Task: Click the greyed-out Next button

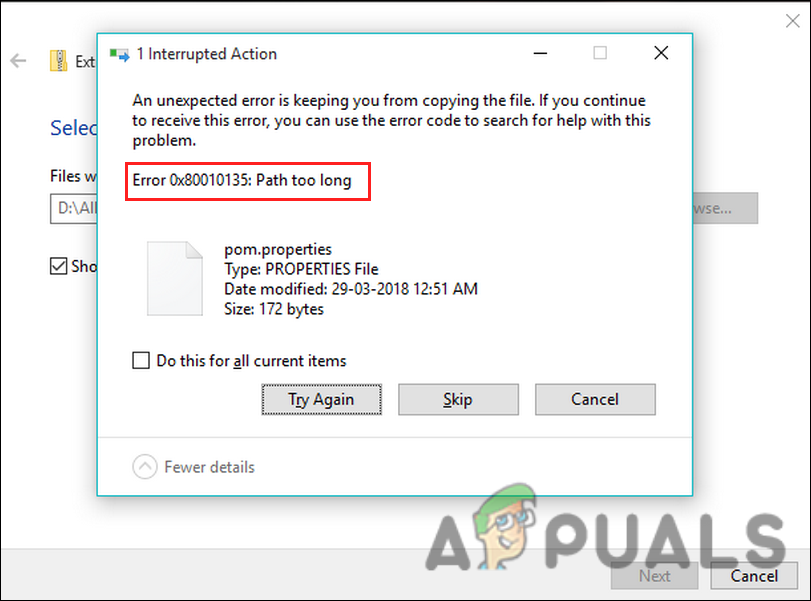Action: coord(654,575)
